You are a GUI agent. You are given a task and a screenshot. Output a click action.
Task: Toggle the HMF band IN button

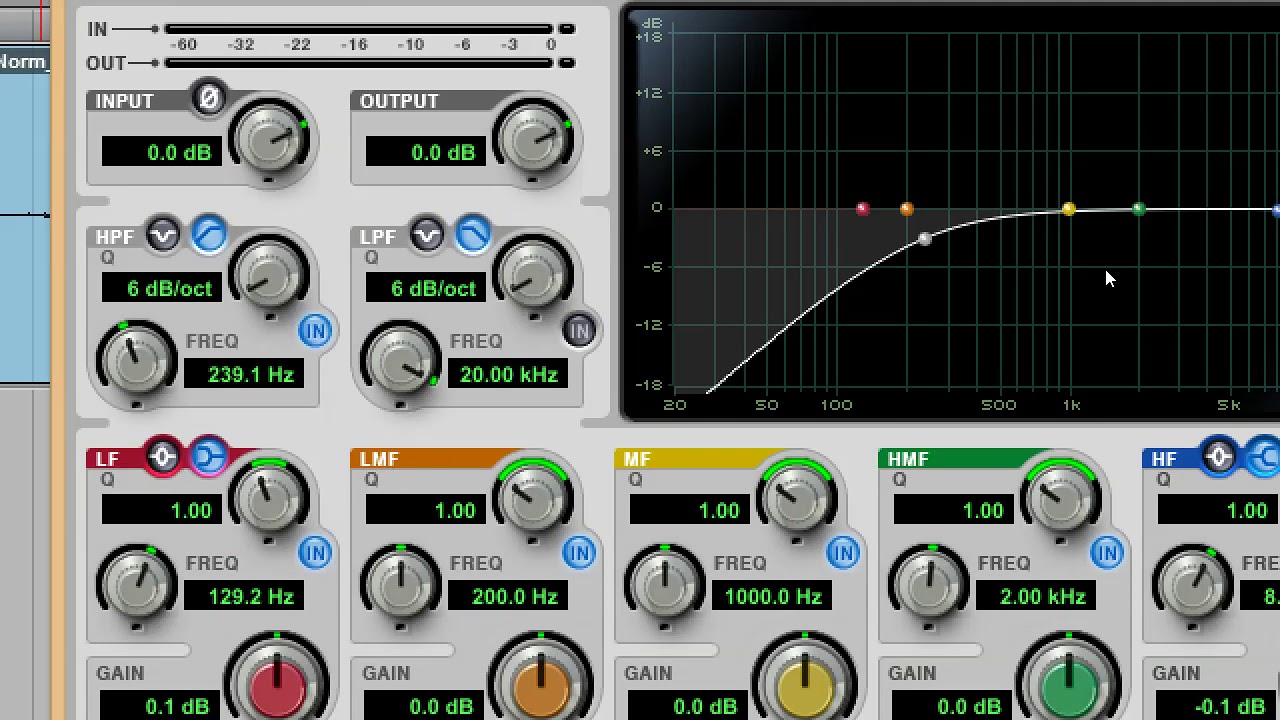(1107, 553)
